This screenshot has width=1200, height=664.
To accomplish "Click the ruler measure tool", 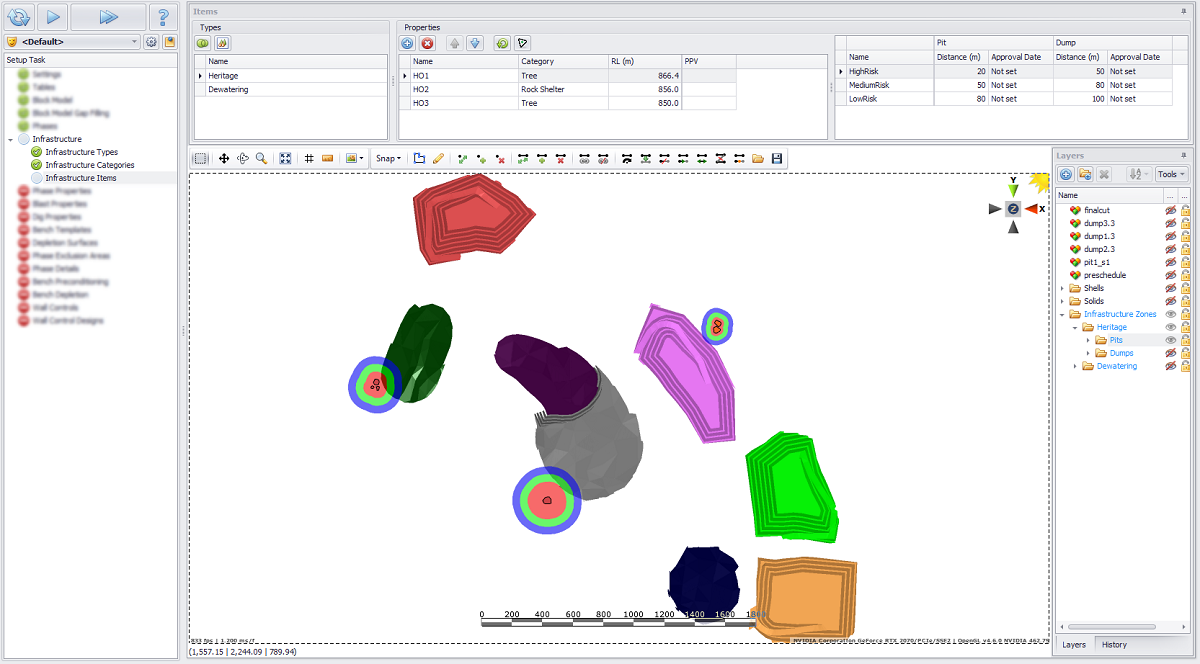I will (327, 158).
